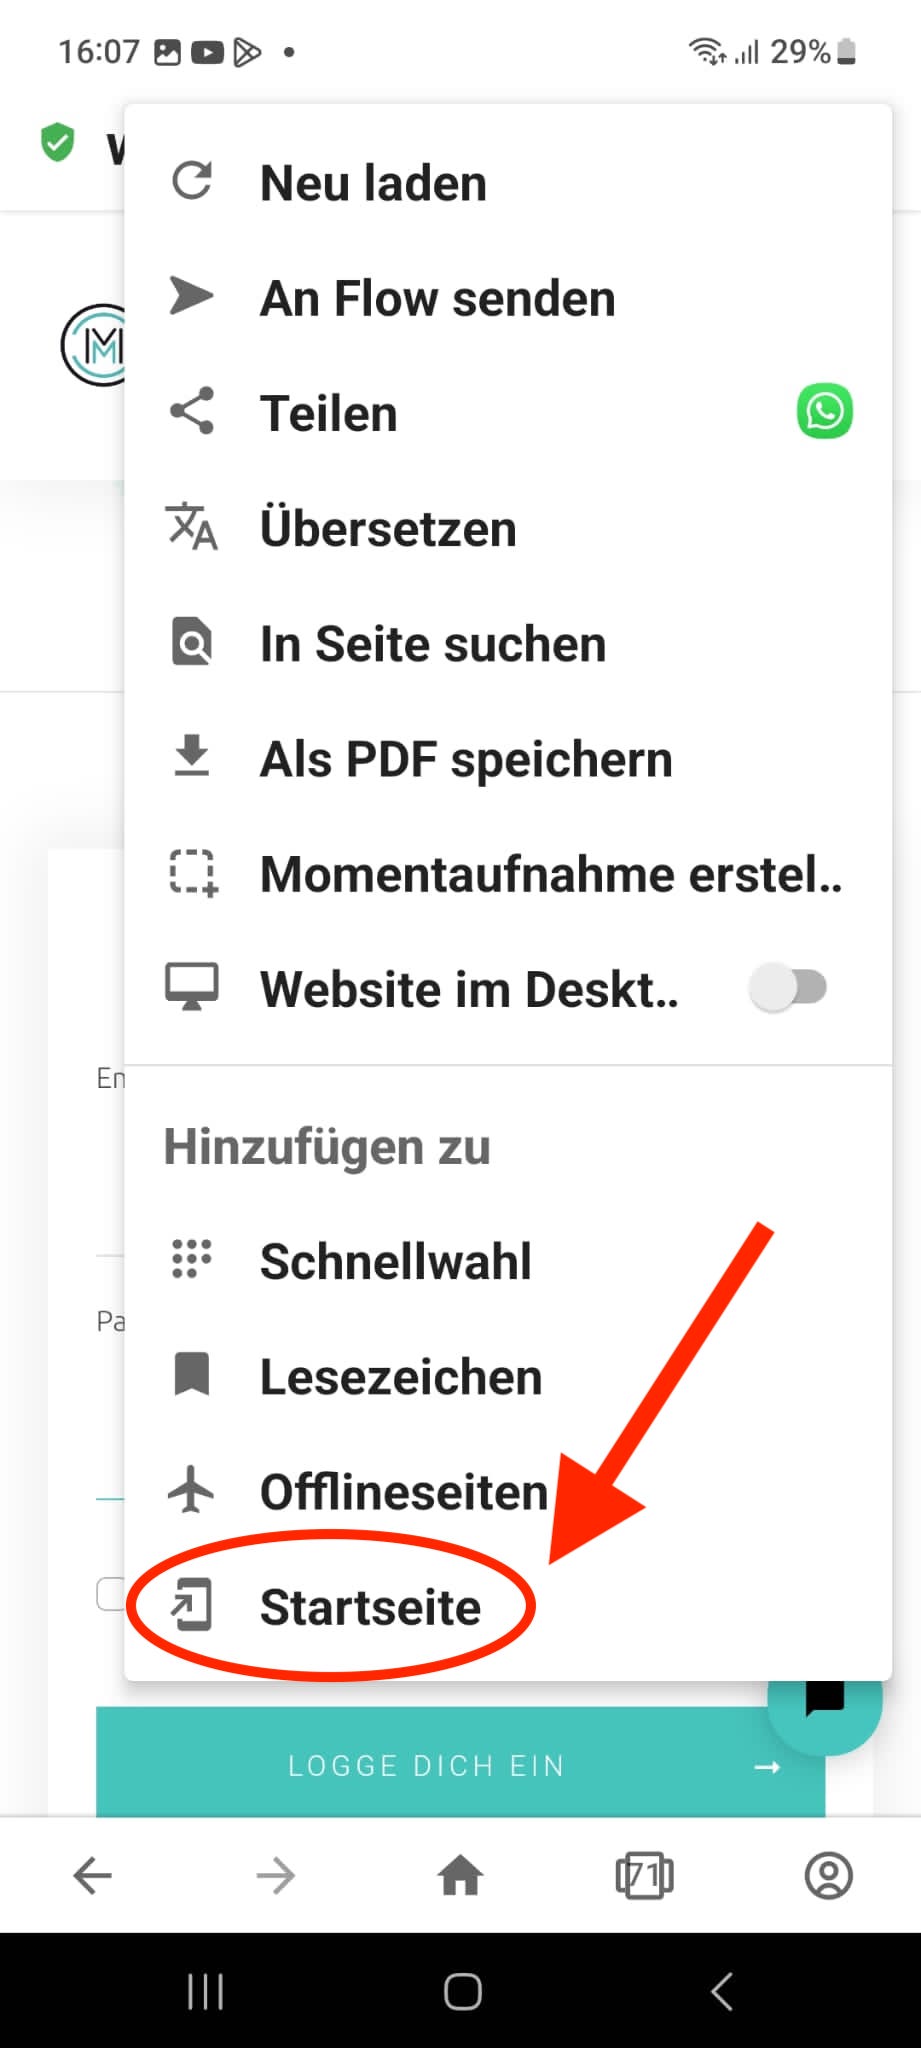Image resolution: width=921 pixels, height=2048 pixels.
Task: Tap the Momentaufnahme snapshot icon
Action: pos(191,873)
